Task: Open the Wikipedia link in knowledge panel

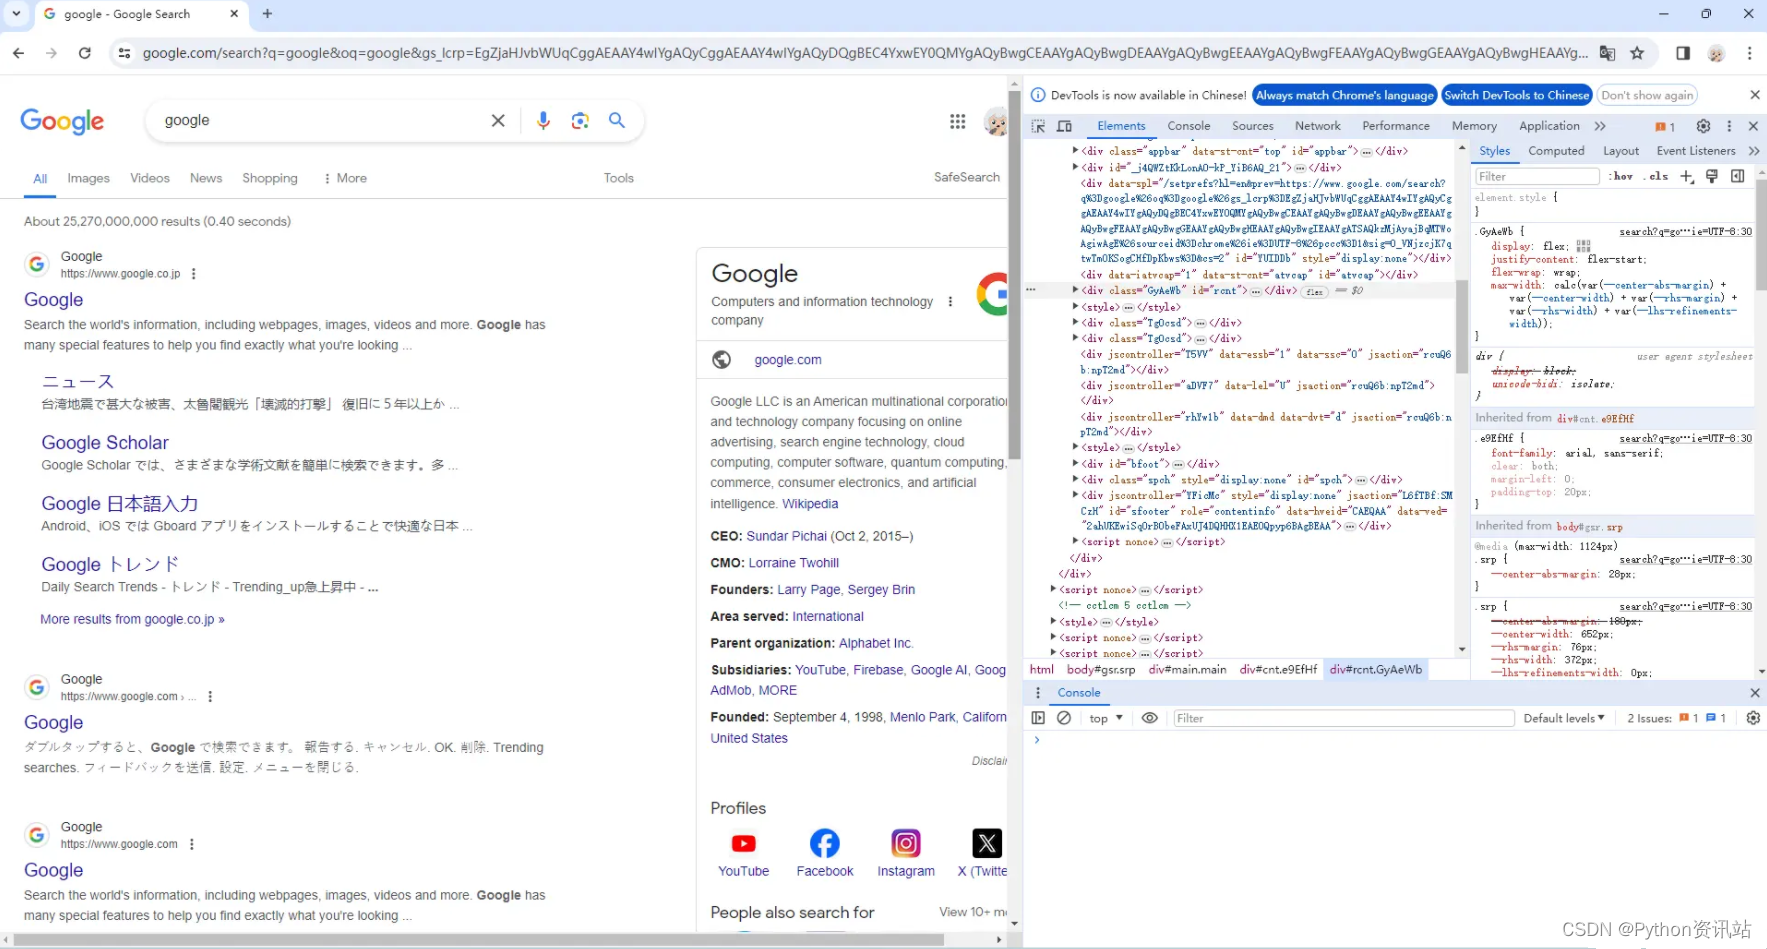Action: (810, 504)
